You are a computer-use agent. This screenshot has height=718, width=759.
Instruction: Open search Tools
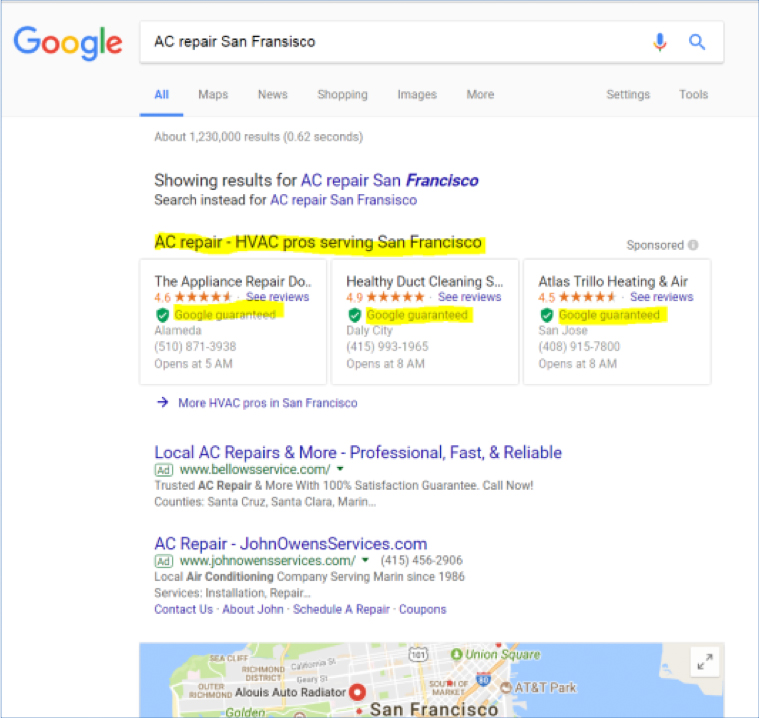click(x=693, y=94)
